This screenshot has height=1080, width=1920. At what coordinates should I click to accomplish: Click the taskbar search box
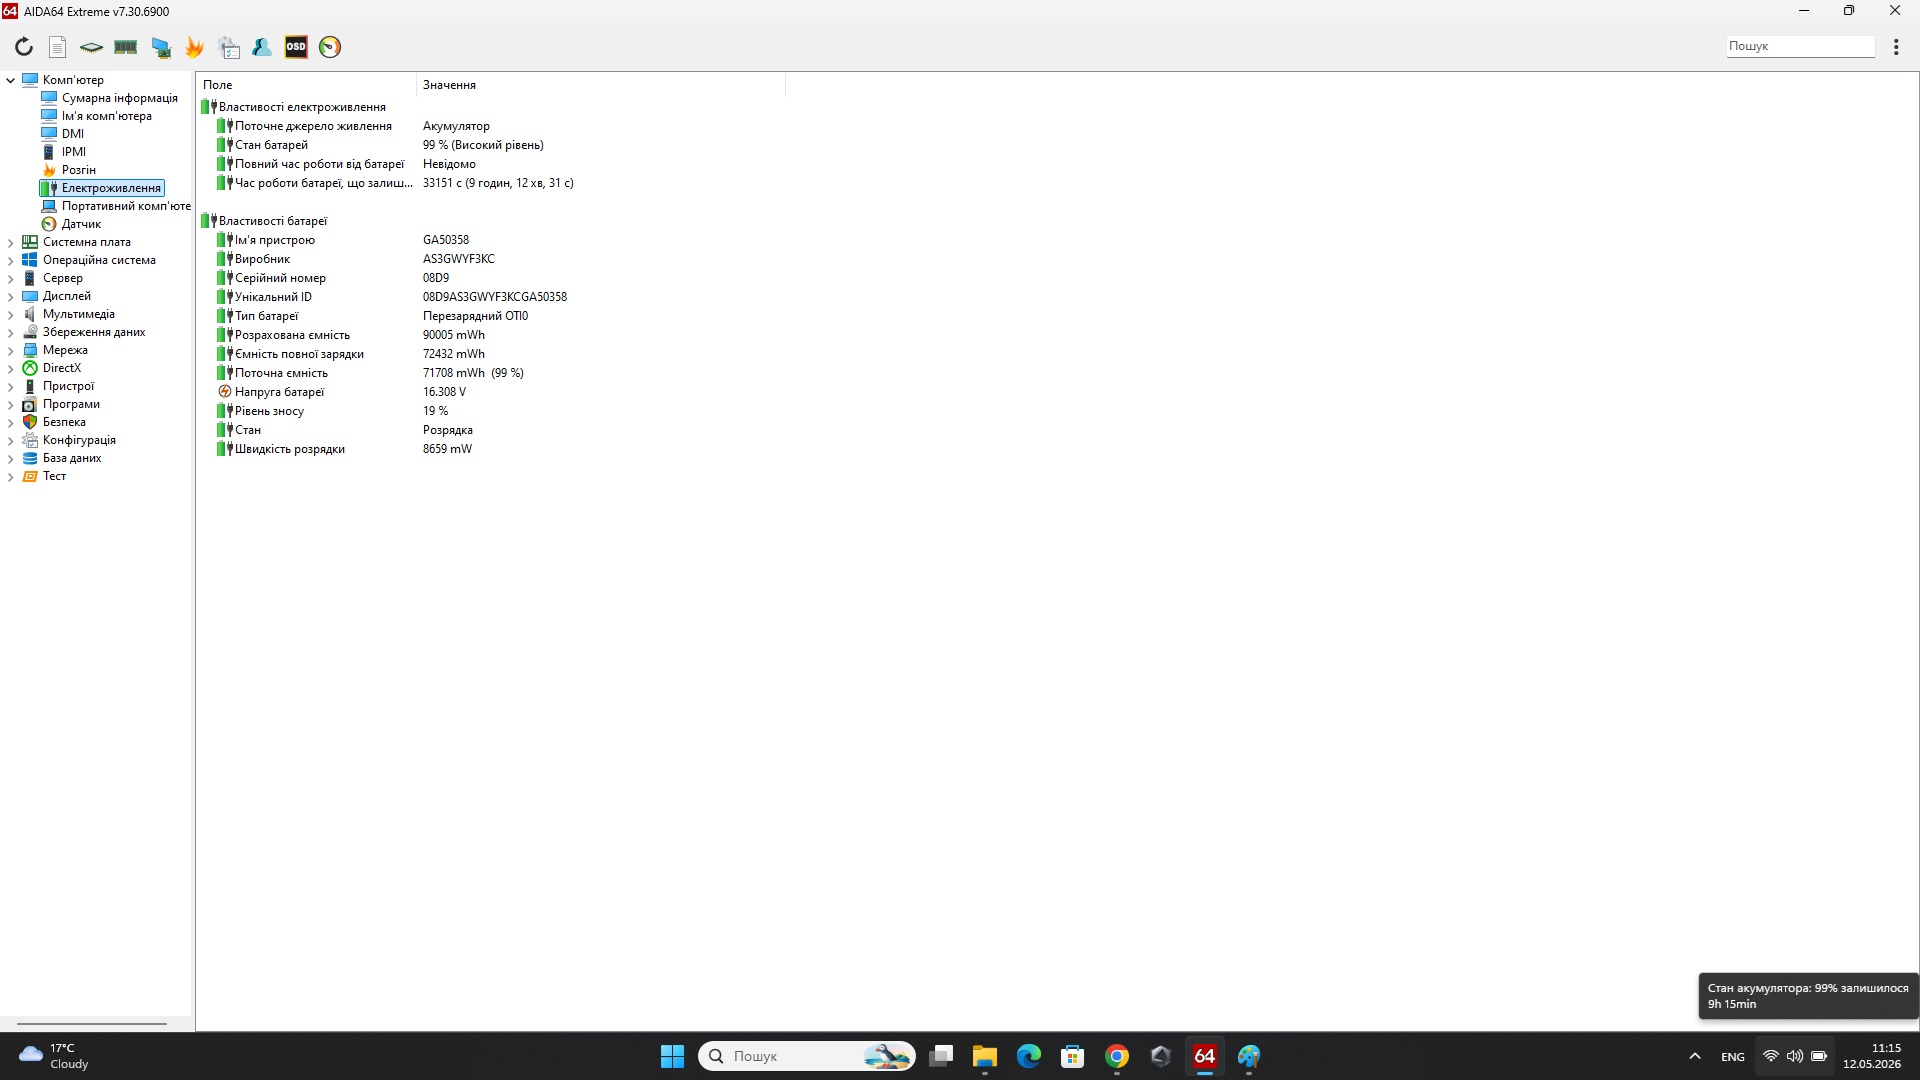point(806,1056)
